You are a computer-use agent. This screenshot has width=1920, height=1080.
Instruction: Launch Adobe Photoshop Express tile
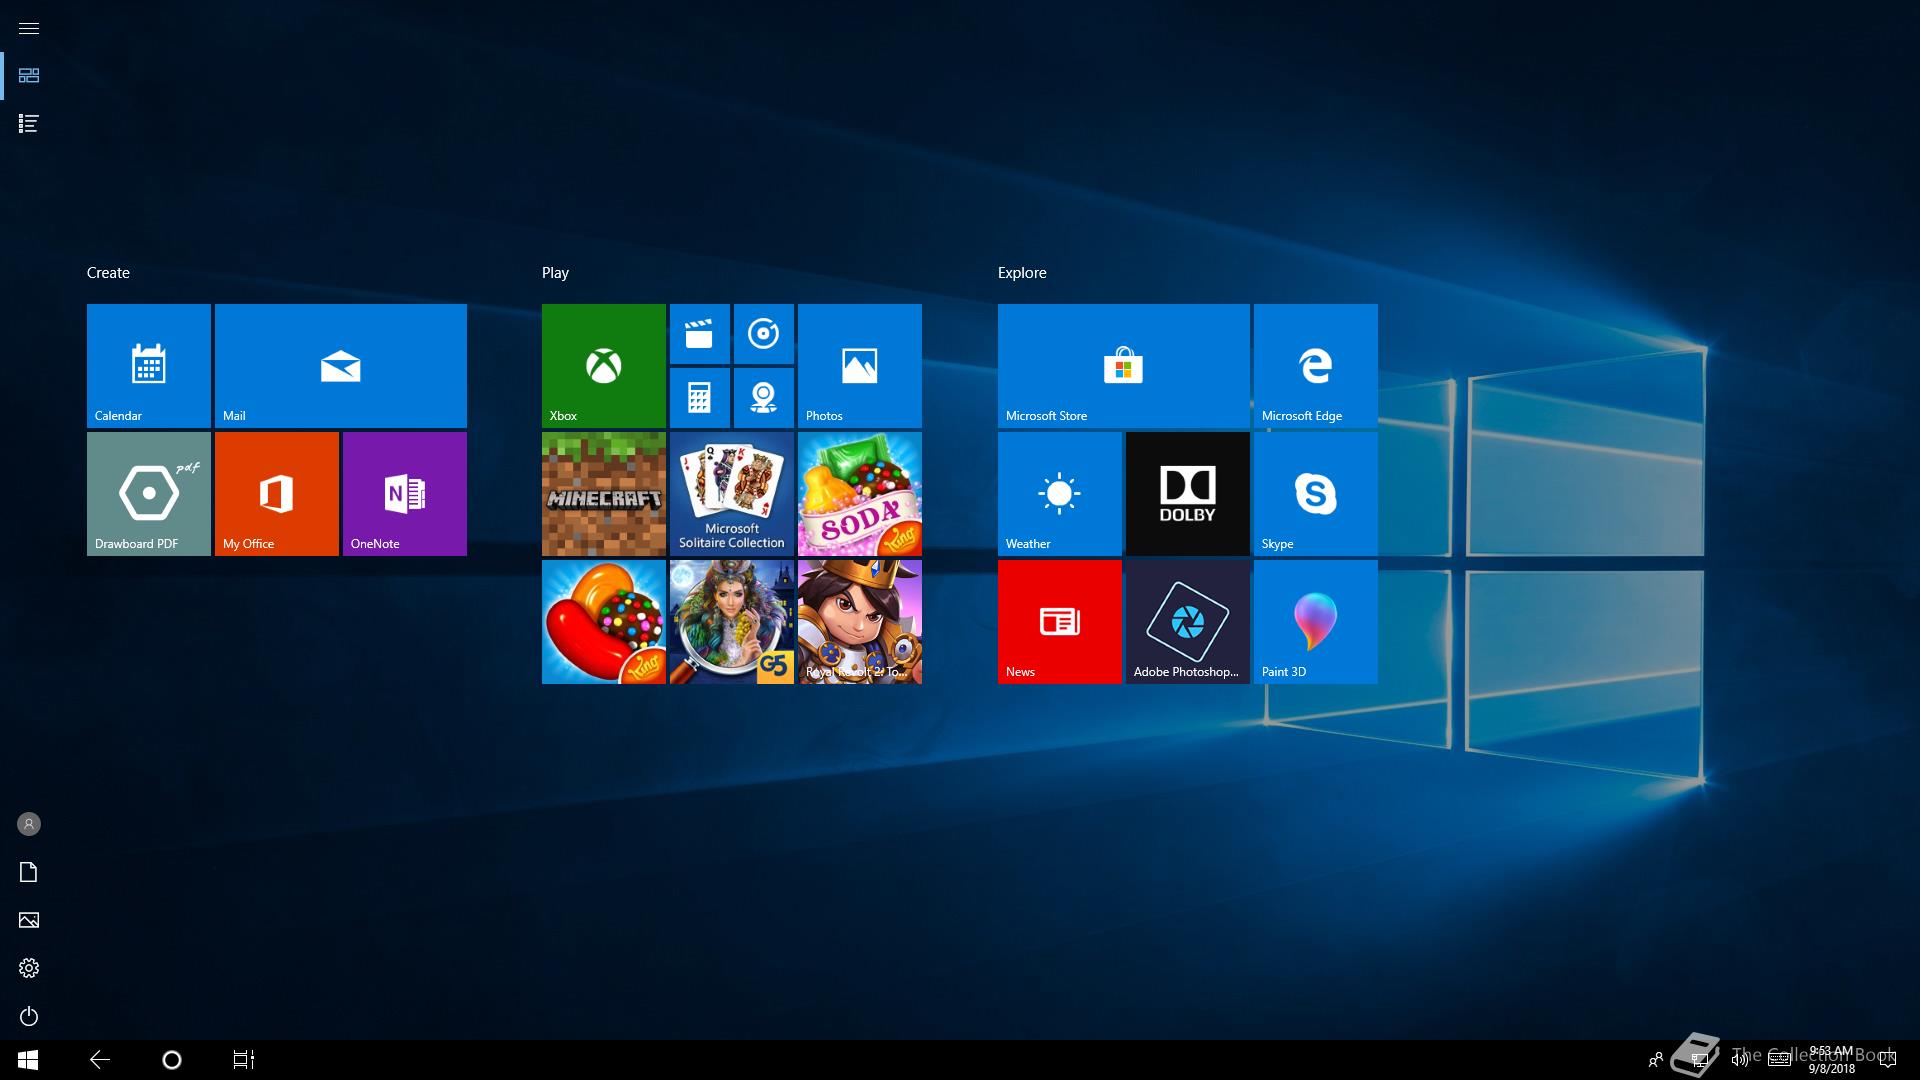1188,622
